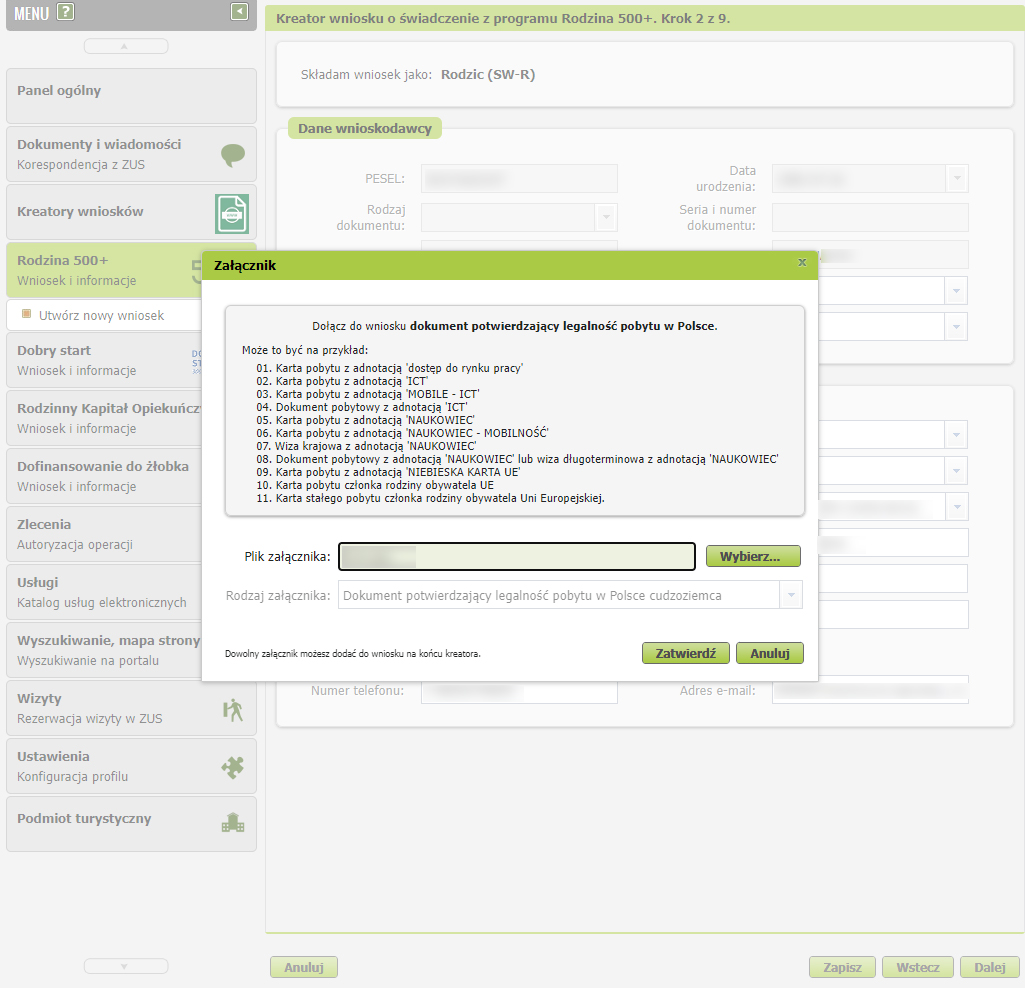Click the Plik załącznika input field

point(516,556)
